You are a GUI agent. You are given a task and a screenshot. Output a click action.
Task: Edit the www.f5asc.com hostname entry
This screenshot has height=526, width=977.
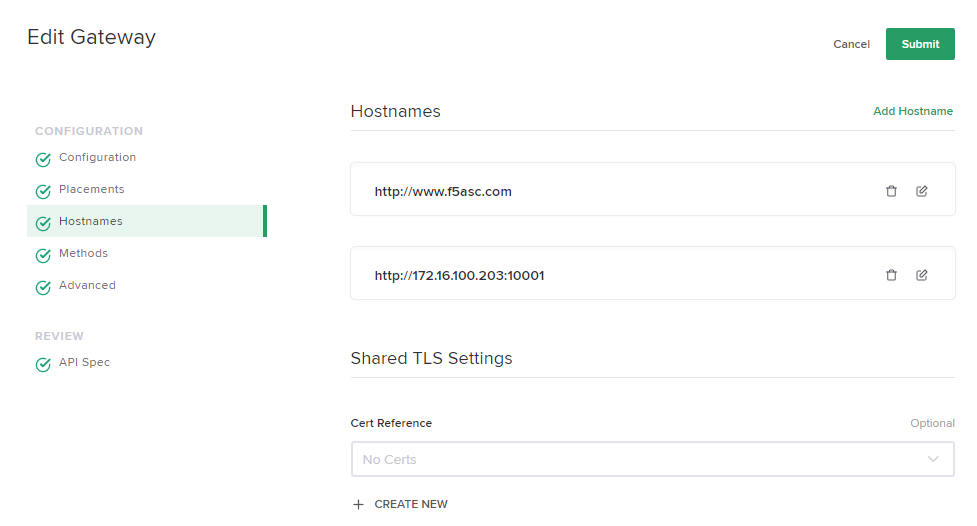[922, 191]
